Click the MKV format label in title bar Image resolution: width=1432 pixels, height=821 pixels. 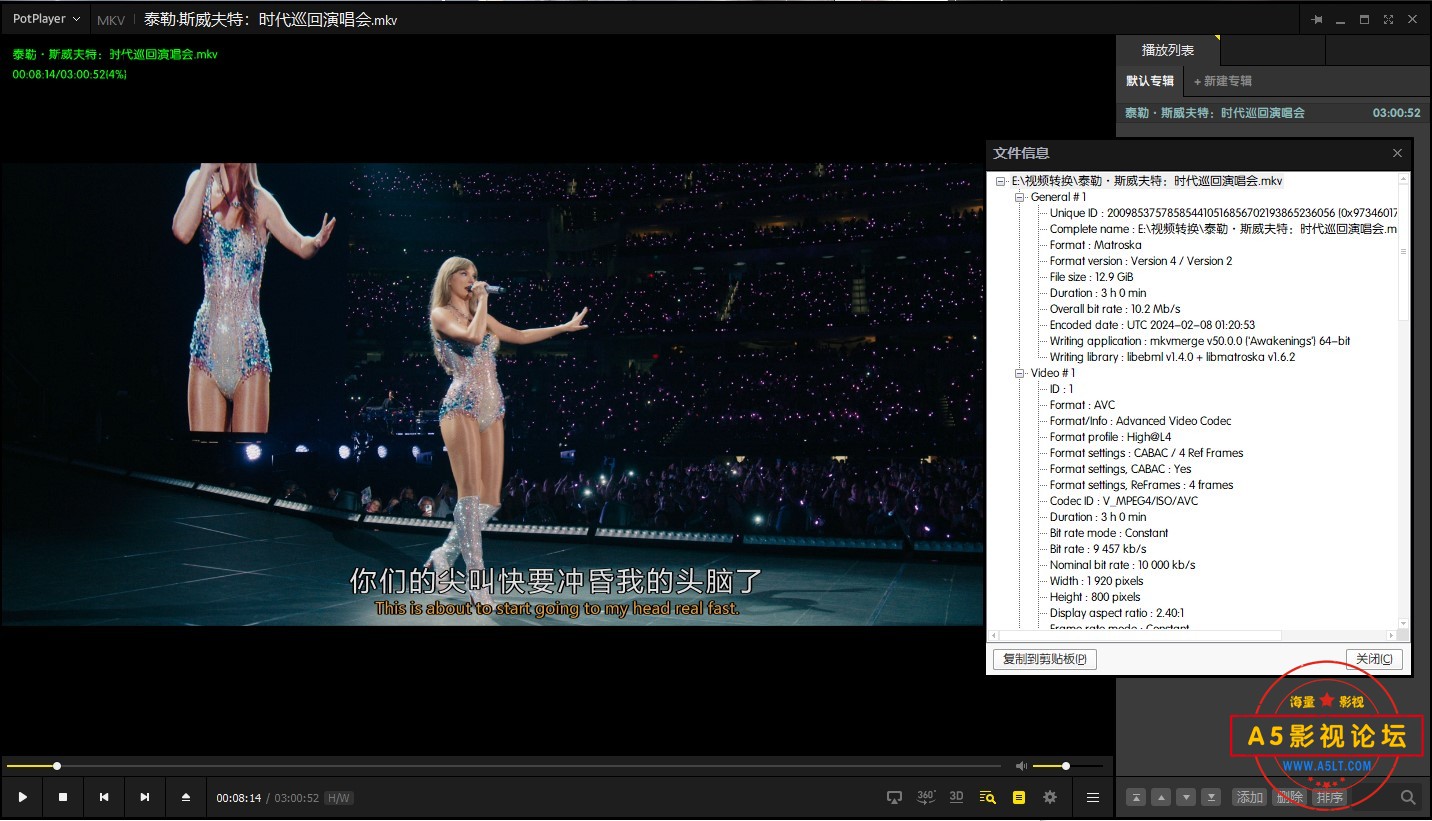click(111, 20)
